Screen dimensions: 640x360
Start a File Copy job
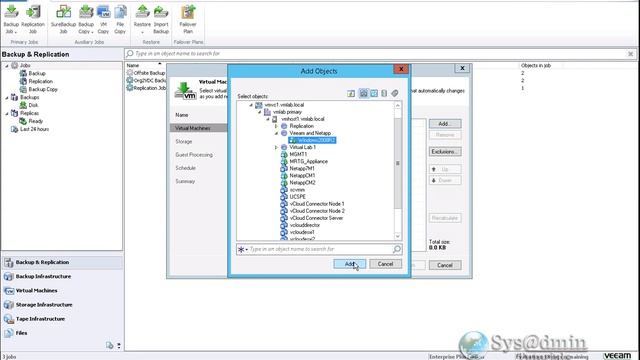point(120,20)
